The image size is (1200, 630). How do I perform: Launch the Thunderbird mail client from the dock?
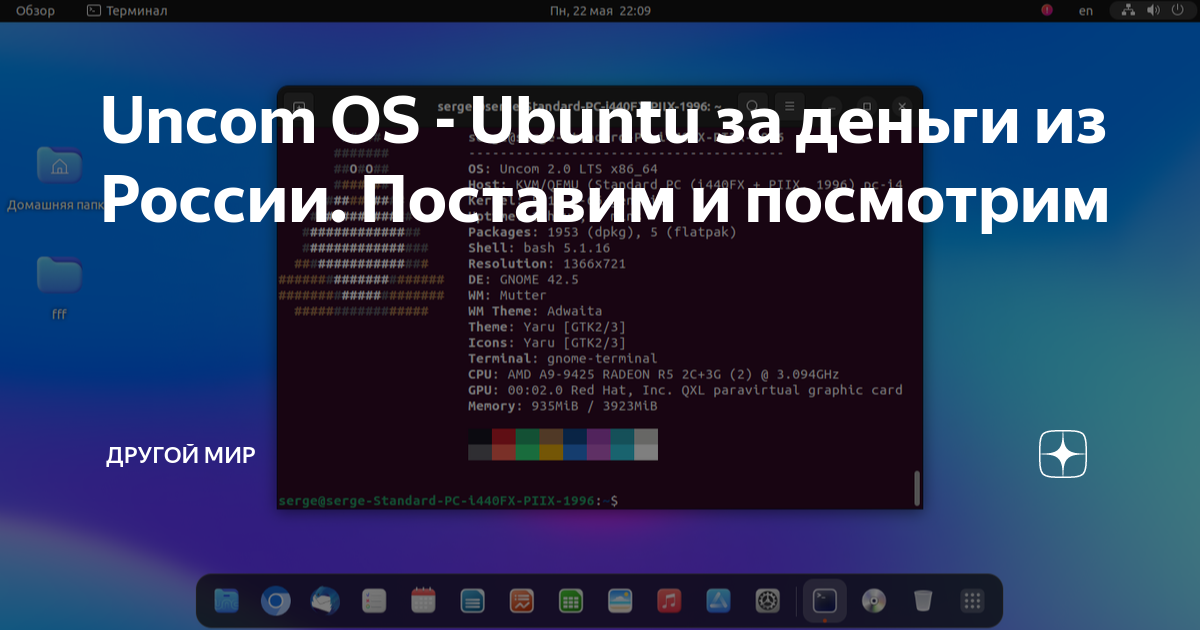tap(324, 600)
